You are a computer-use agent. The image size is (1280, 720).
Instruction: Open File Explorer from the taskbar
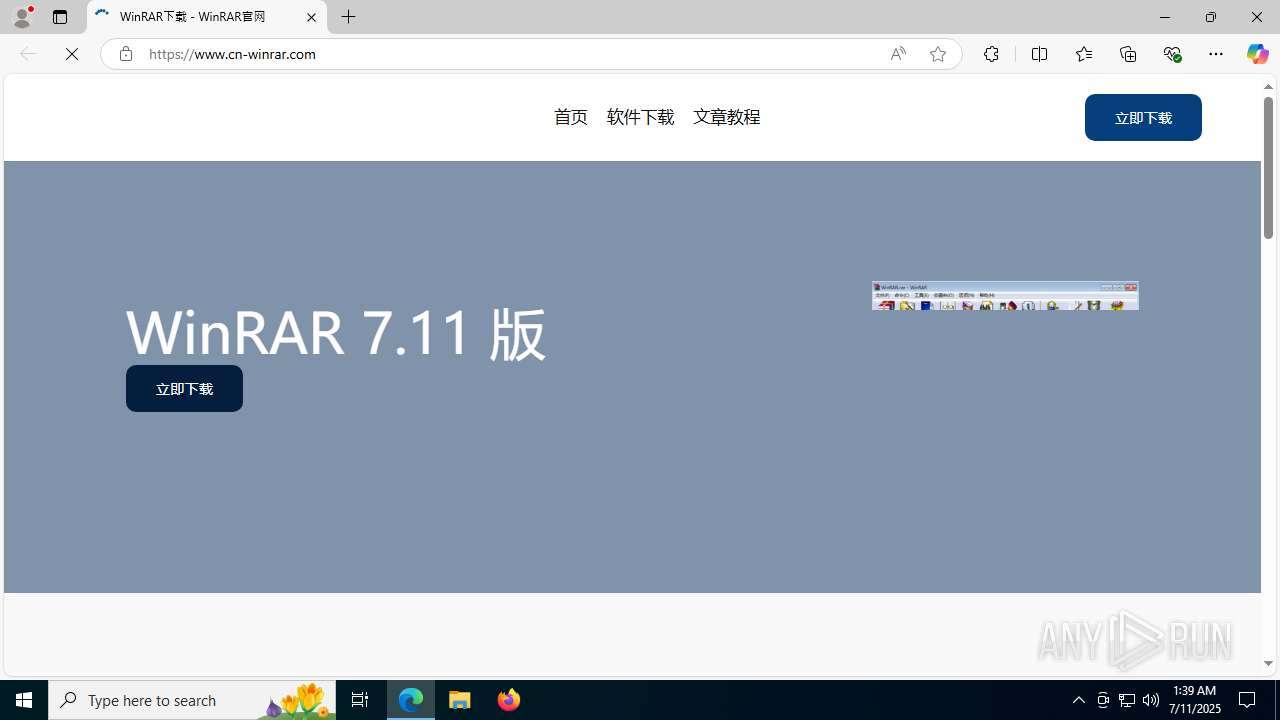click(x=460, y=700)
